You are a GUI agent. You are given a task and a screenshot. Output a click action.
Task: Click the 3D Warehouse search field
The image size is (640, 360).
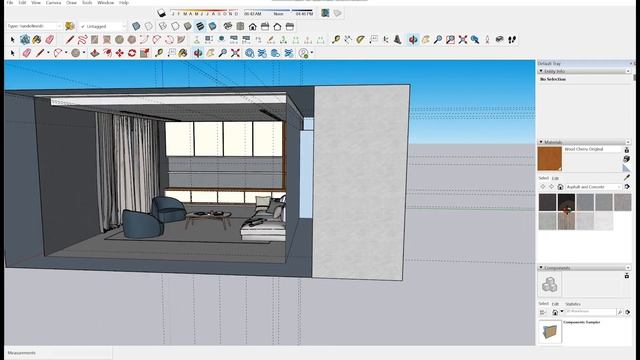[590, 312]
